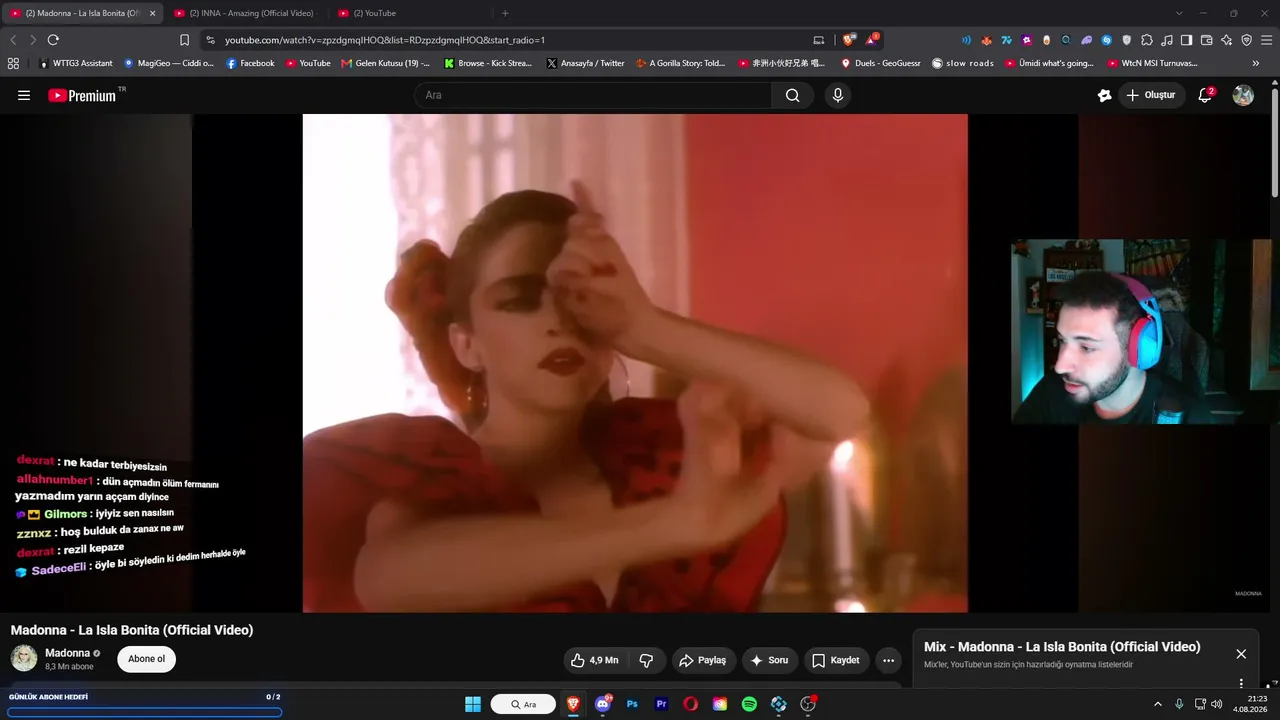Open the Anasayfa / Twitter bookmark
The width and height of the screenshot is (1280, 720).
point(585,63)
